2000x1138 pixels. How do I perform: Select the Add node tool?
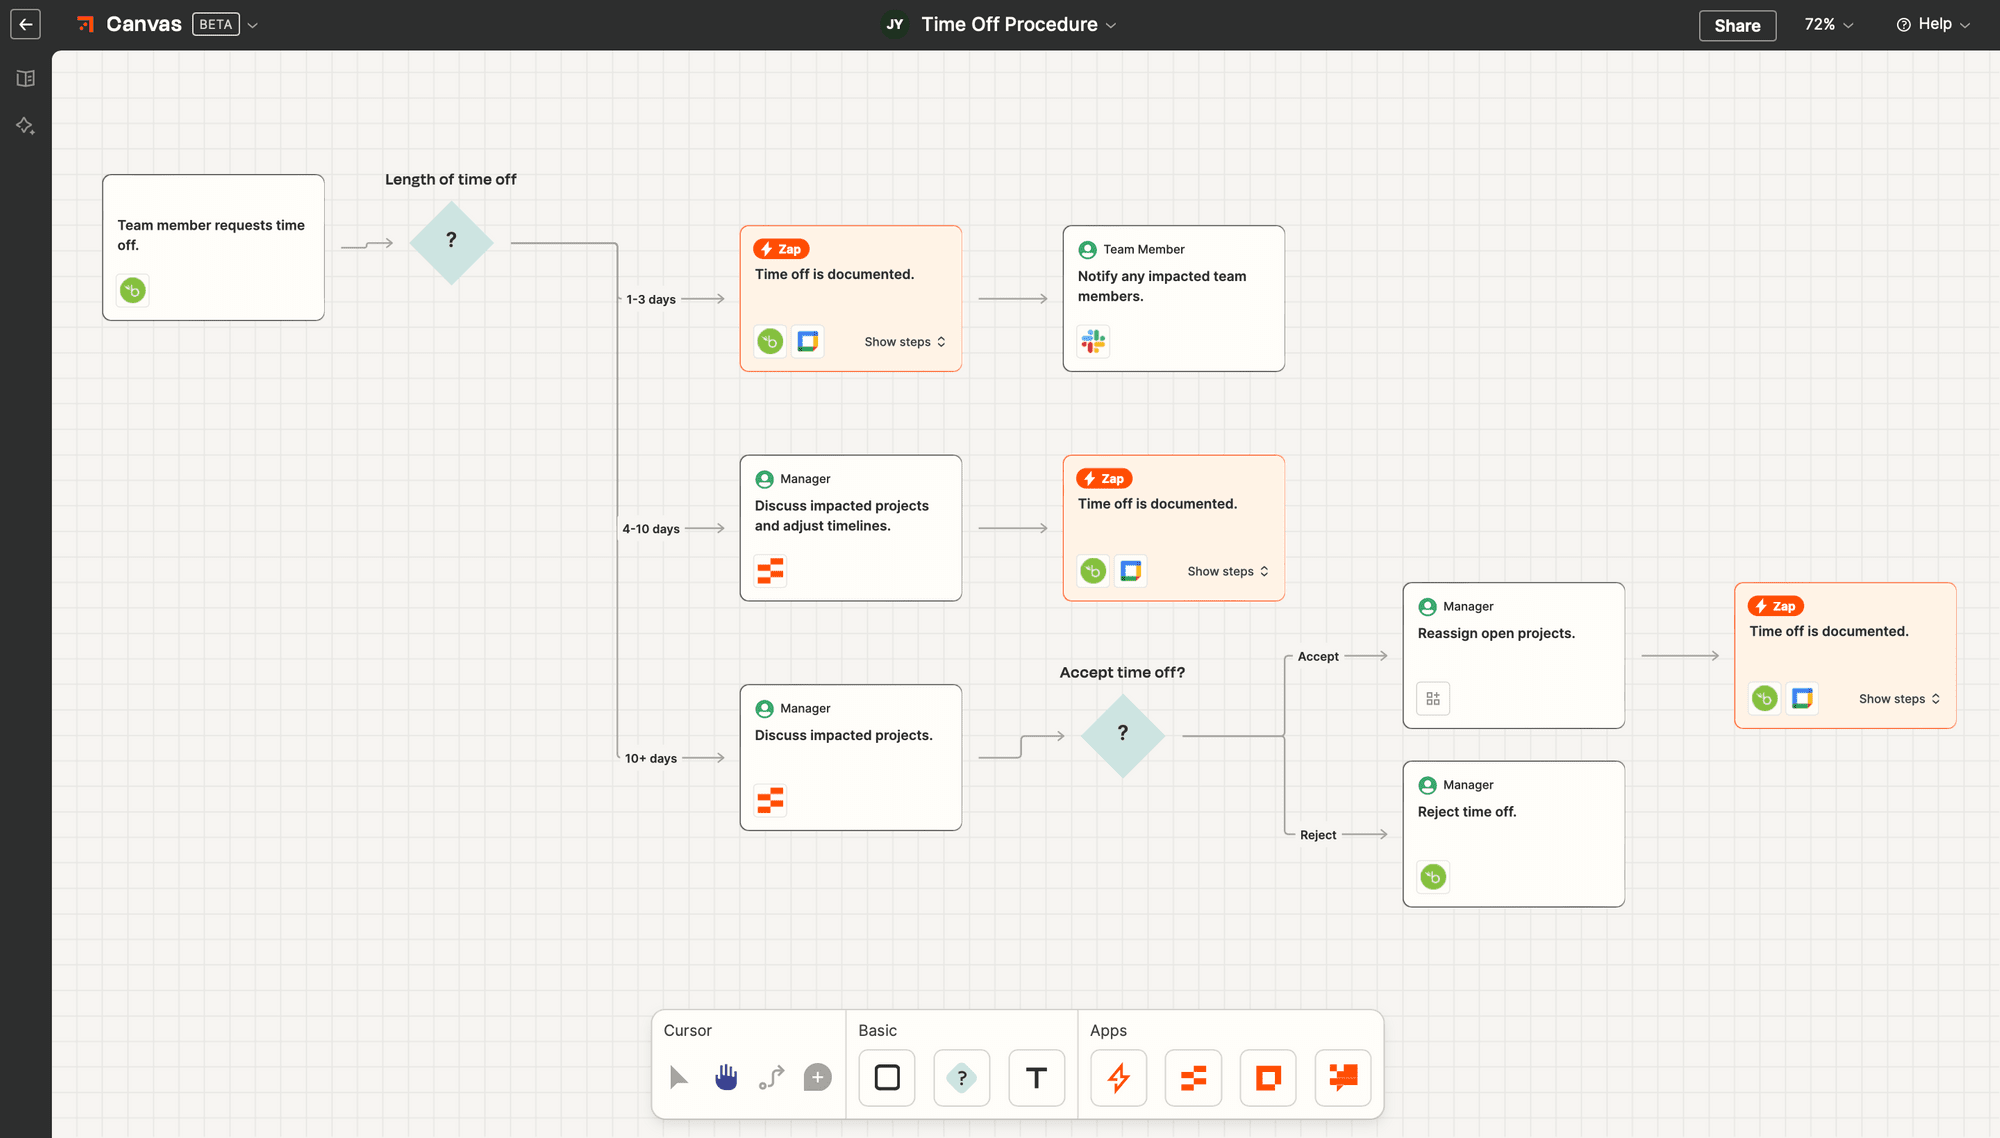[x=816, y=1078]
